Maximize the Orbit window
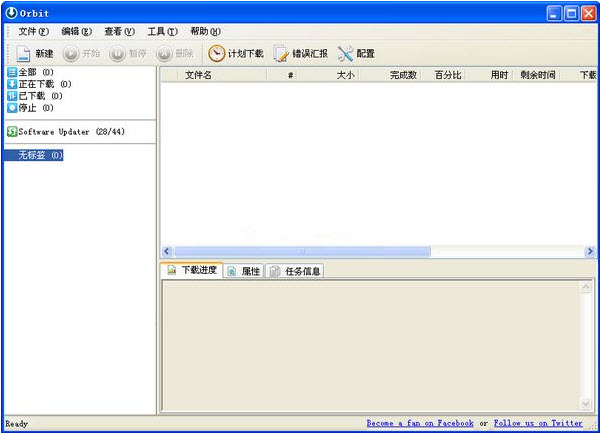600x433 pixels. tap(571, 13)
